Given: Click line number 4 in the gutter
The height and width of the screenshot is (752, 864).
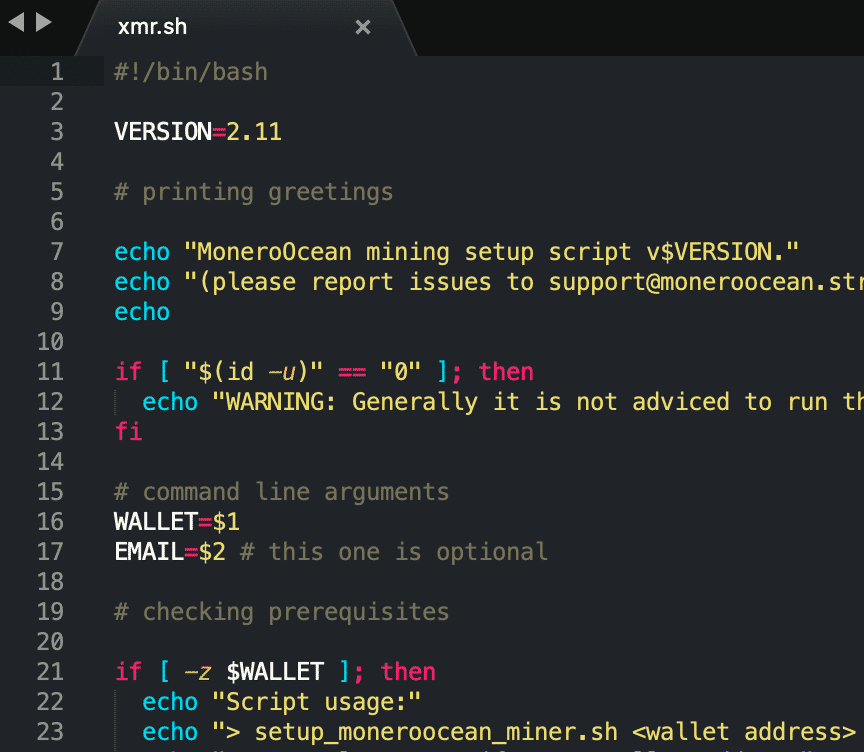Looking at the screenshot, I should tap(57, 162).
